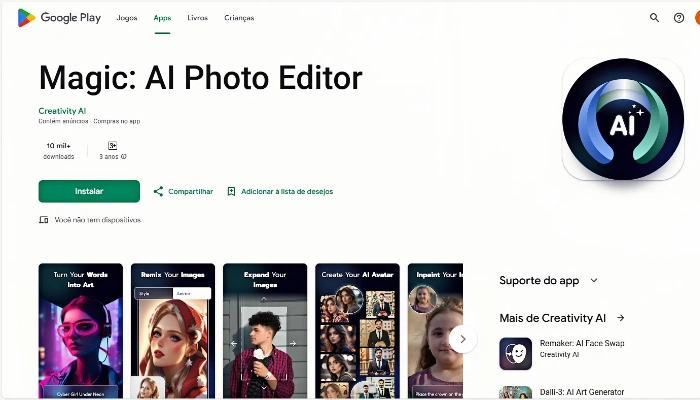The image size is (700, 400).
Task: Click the Magic: AI Photo Editor title
Action: 200,78
